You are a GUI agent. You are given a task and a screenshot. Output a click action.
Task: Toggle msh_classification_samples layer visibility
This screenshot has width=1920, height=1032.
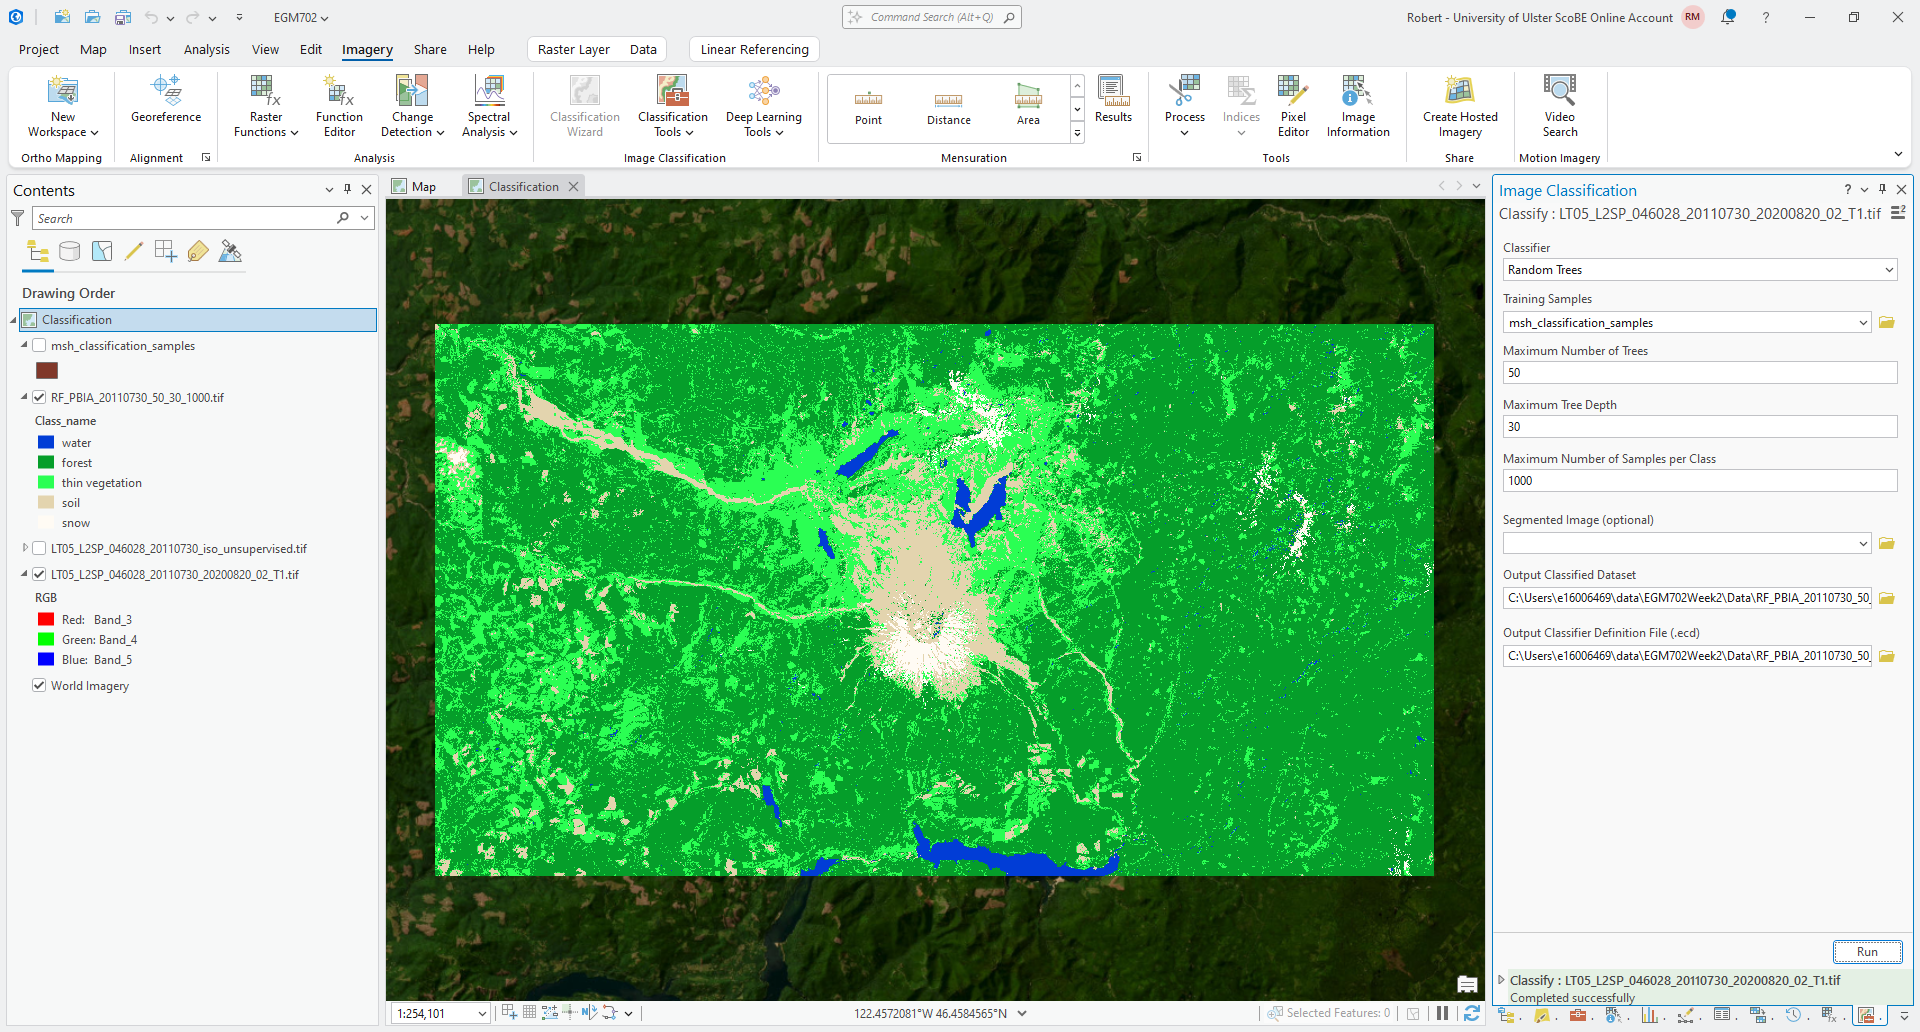click(40, 346)
